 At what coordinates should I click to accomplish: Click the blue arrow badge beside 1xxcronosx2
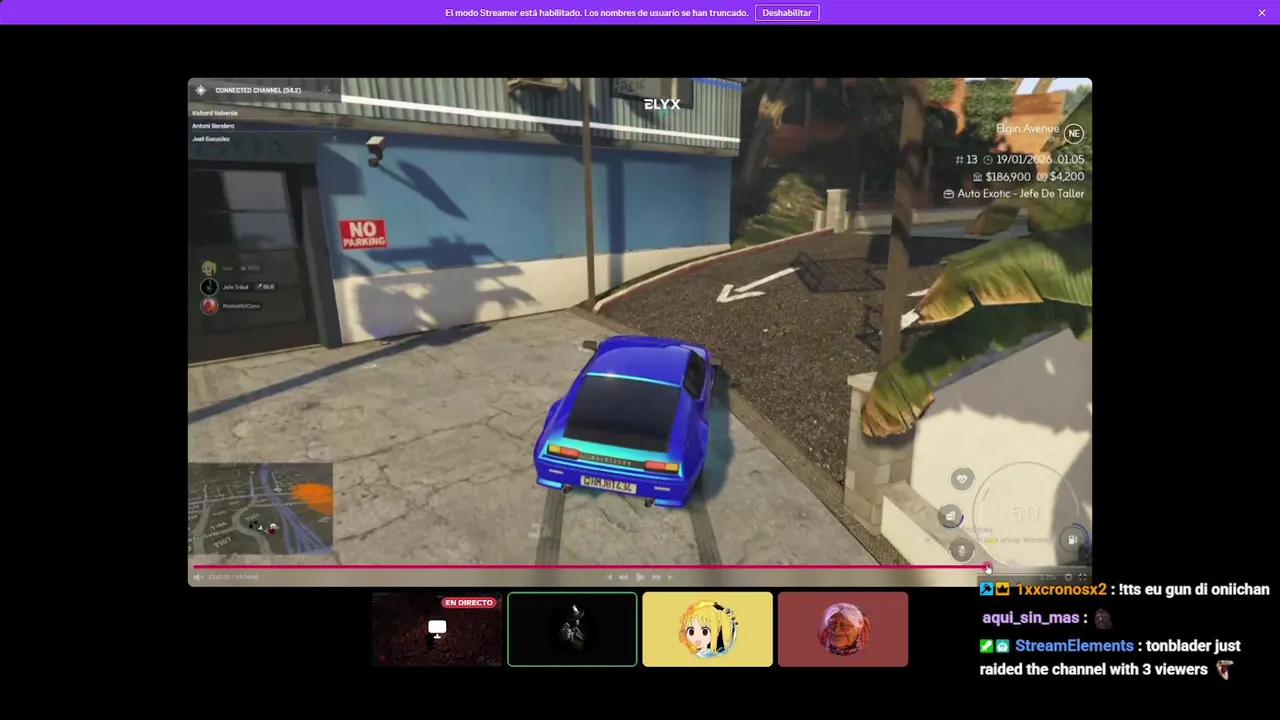[x=986, y=590]
